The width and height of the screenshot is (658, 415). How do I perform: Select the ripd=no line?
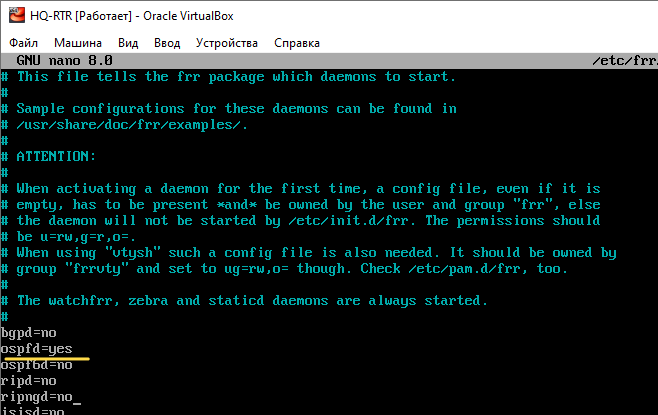pos(29,381)
